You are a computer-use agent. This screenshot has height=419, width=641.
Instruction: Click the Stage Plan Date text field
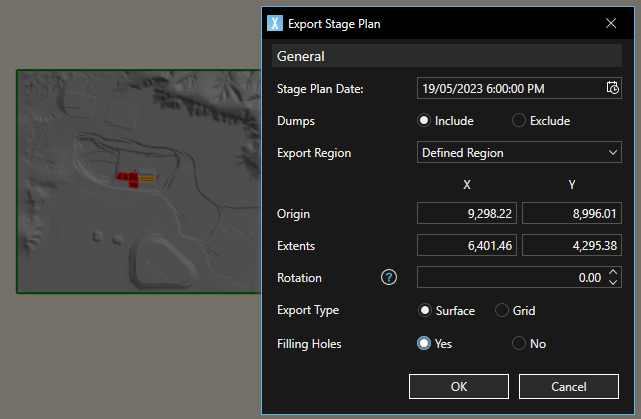[508, 88]
